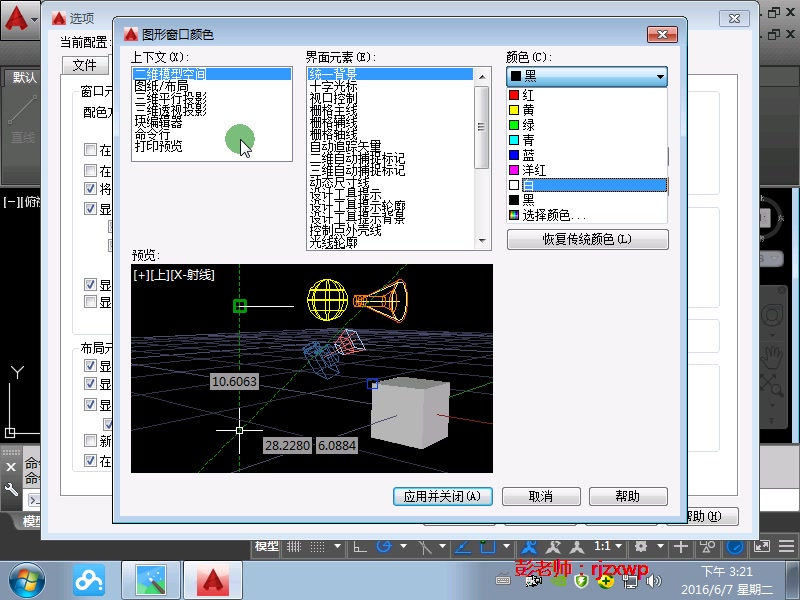
Task: Click the 恢复传统颜色 button
Action: click(587, 239)
